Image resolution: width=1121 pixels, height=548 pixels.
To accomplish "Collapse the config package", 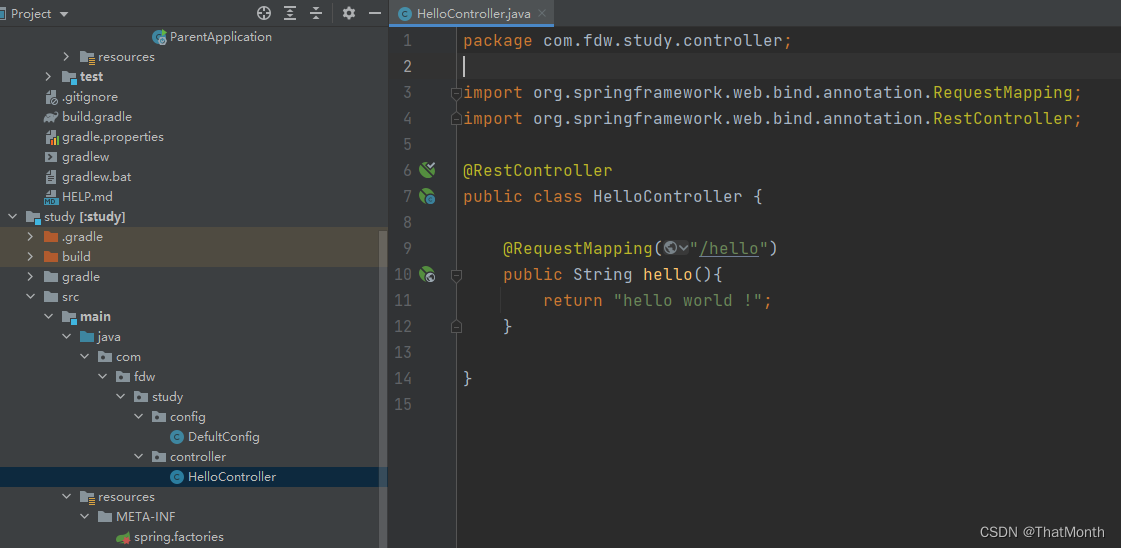I will [x=137, y=417].
